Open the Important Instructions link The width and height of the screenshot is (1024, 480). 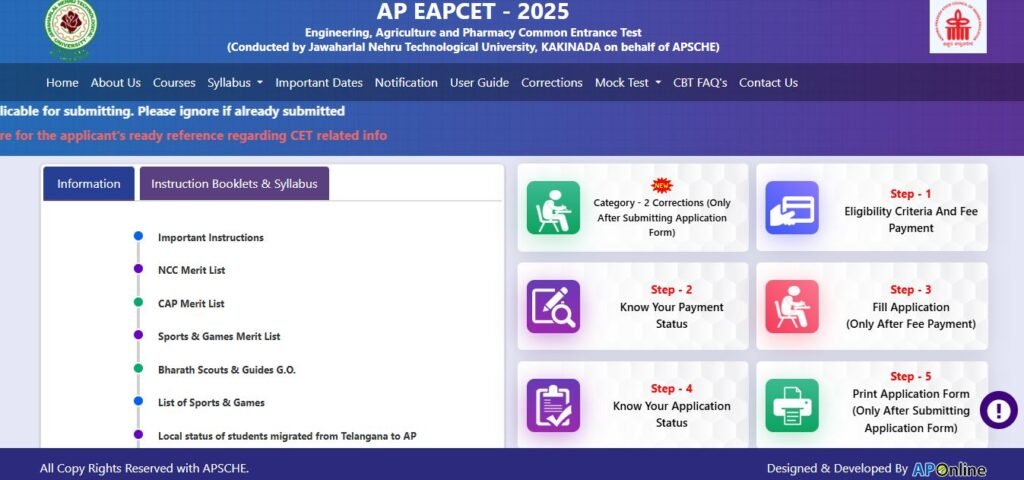click(x=210, y=238)
